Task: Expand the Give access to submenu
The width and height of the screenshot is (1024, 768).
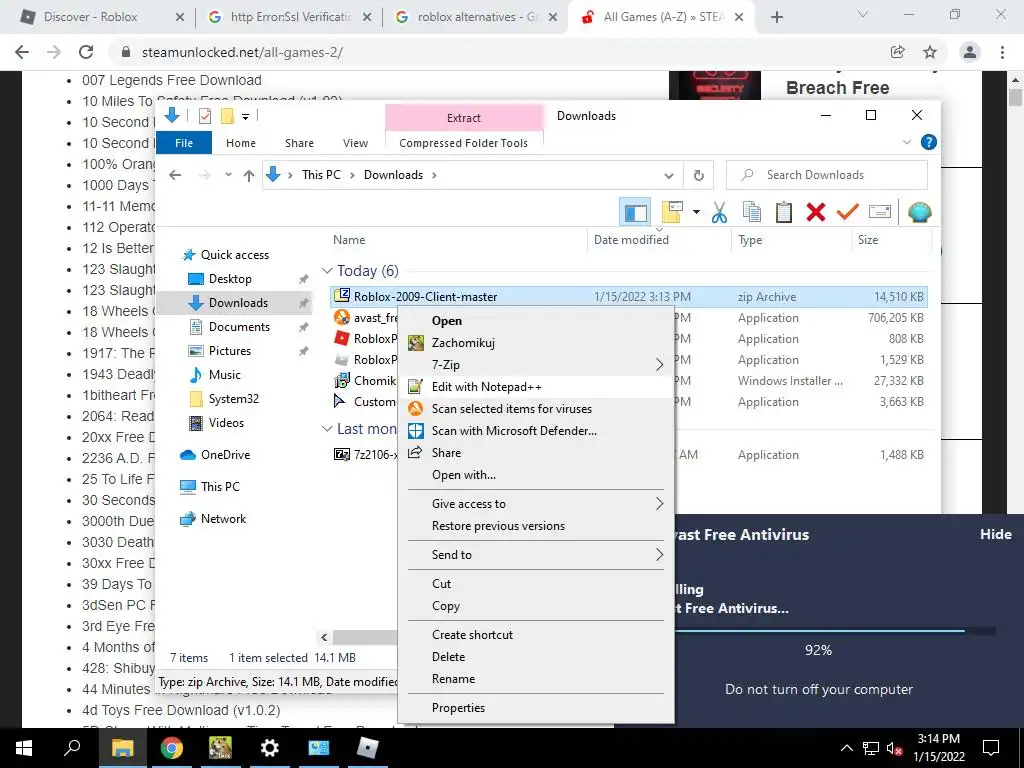Action: [536, 504]
